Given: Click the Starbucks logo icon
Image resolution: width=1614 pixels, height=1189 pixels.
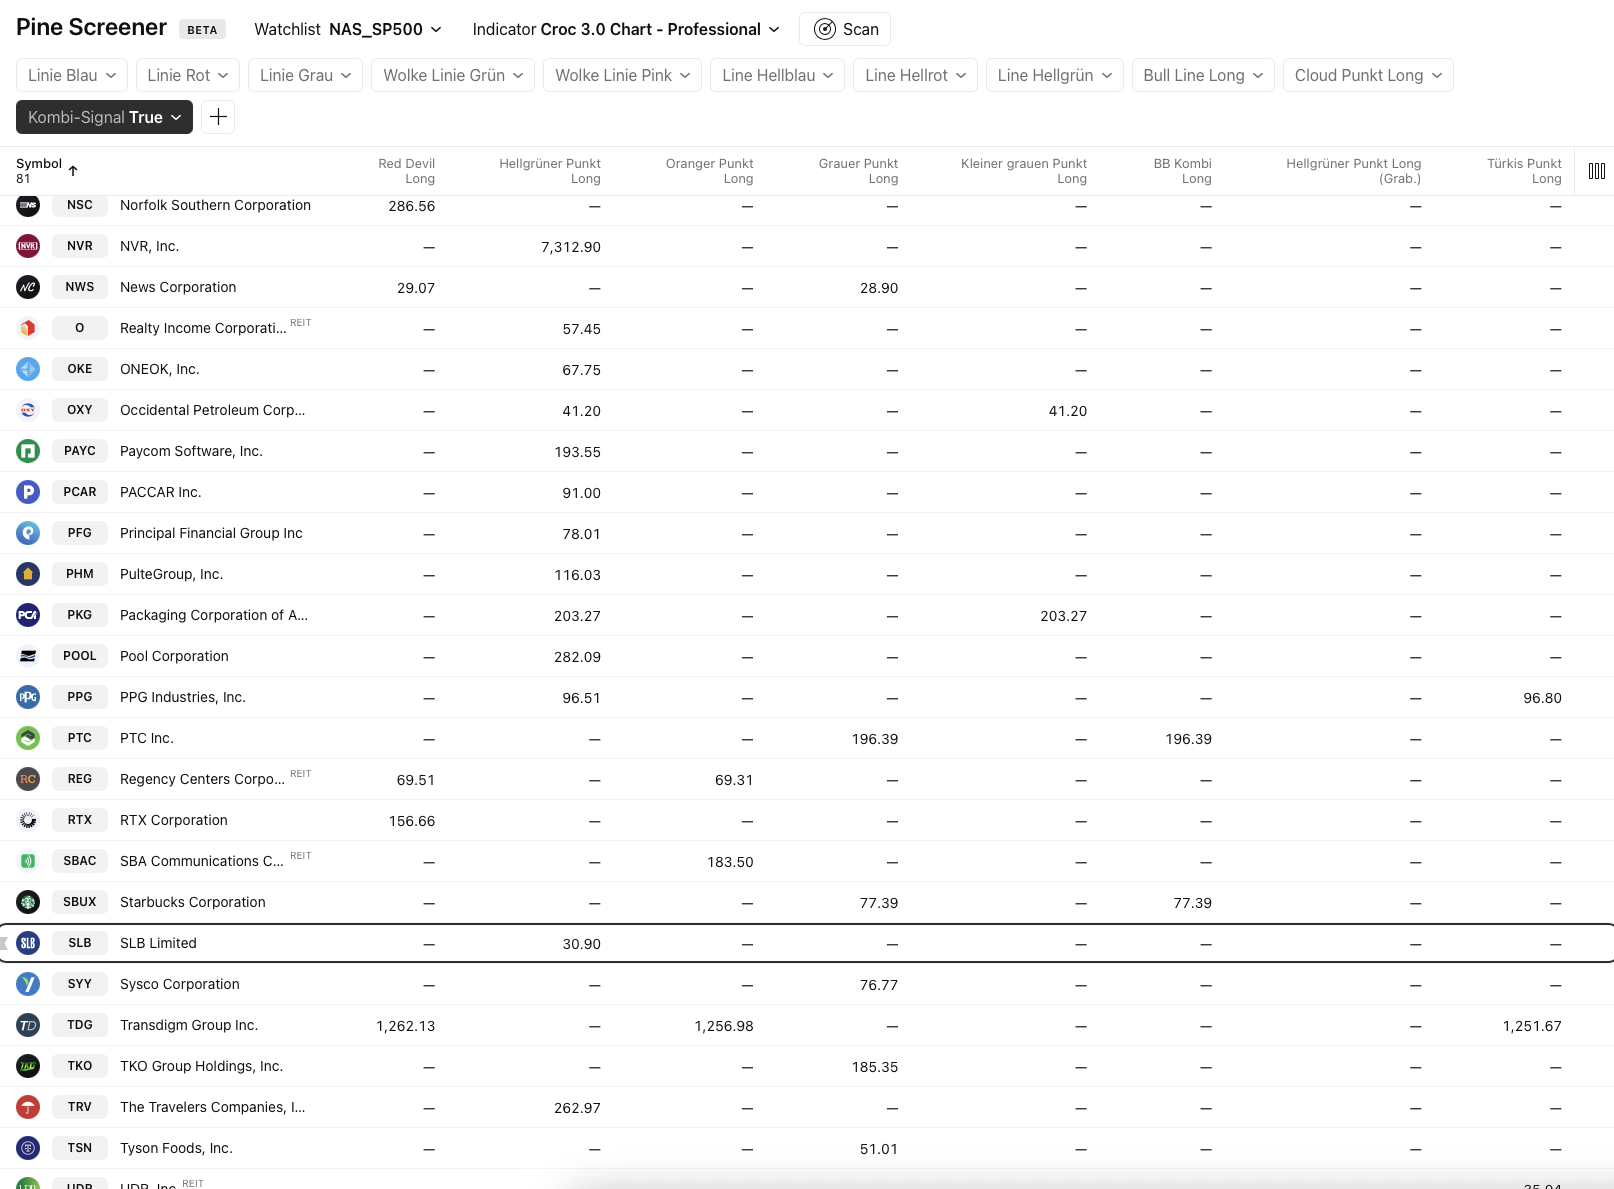Looking at the screenshot, I should [x=28, y=902].
